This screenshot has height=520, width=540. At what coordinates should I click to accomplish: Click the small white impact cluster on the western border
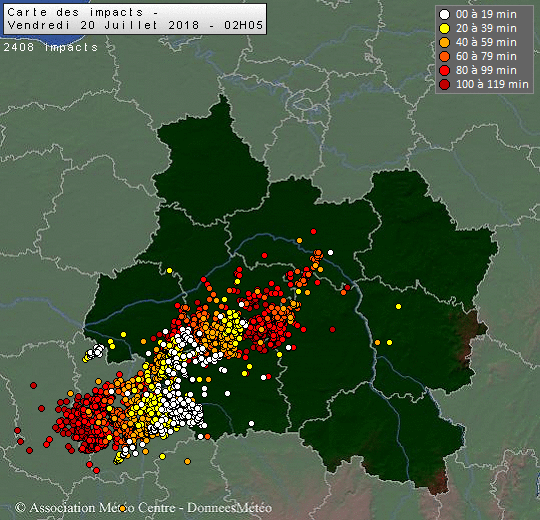pos(95,351)
